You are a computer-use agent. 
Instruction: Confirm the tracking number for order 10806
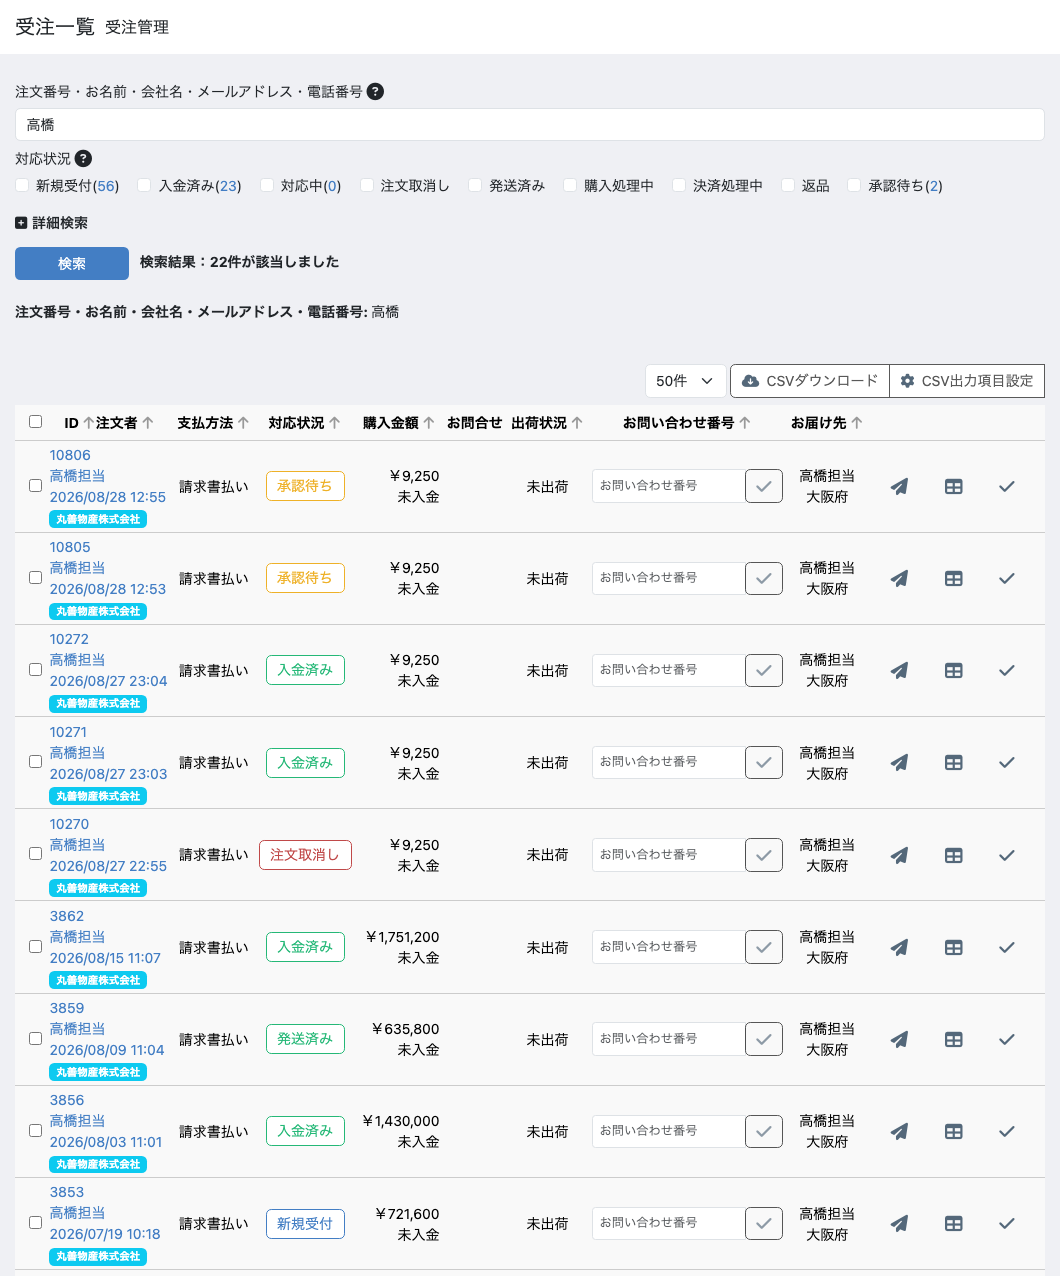(764, 486)
